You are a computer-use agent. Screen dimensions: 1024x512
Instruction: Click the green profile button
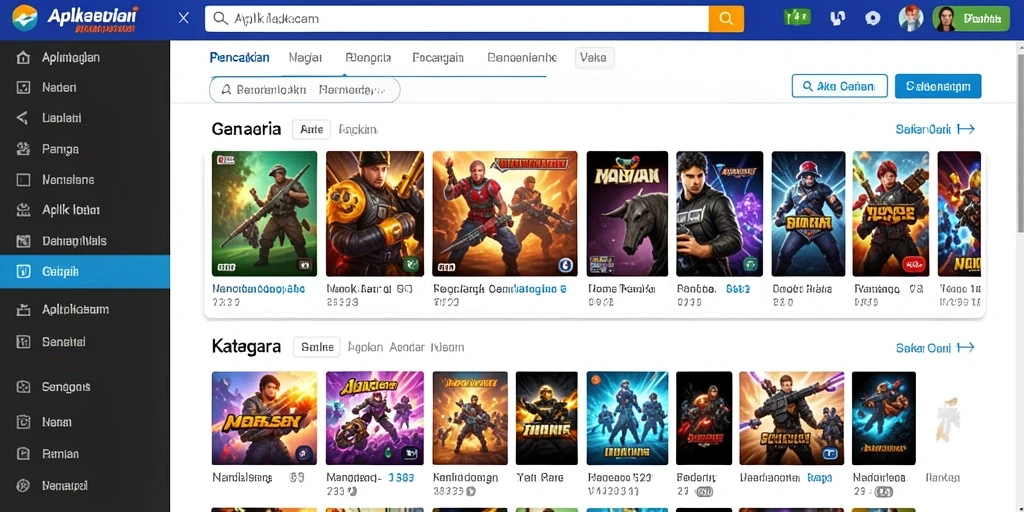[x=971, y=18]
